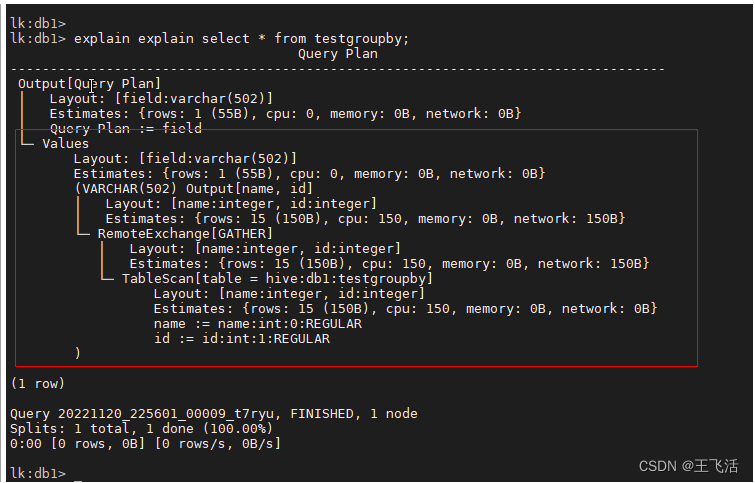Select the Values plan node
The width and height of the screenshot is (755, 483).
[65, 143]
